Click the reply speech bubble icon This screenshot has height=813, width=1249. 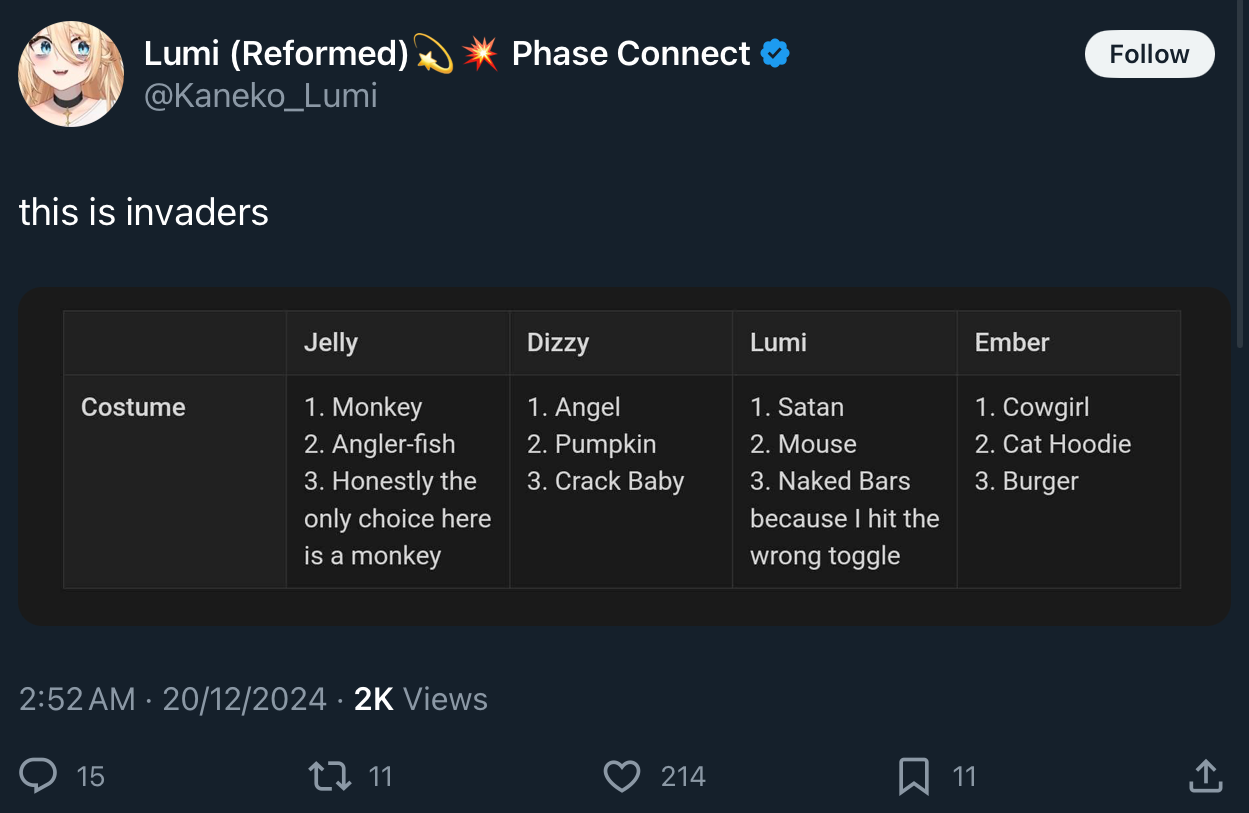38,776
